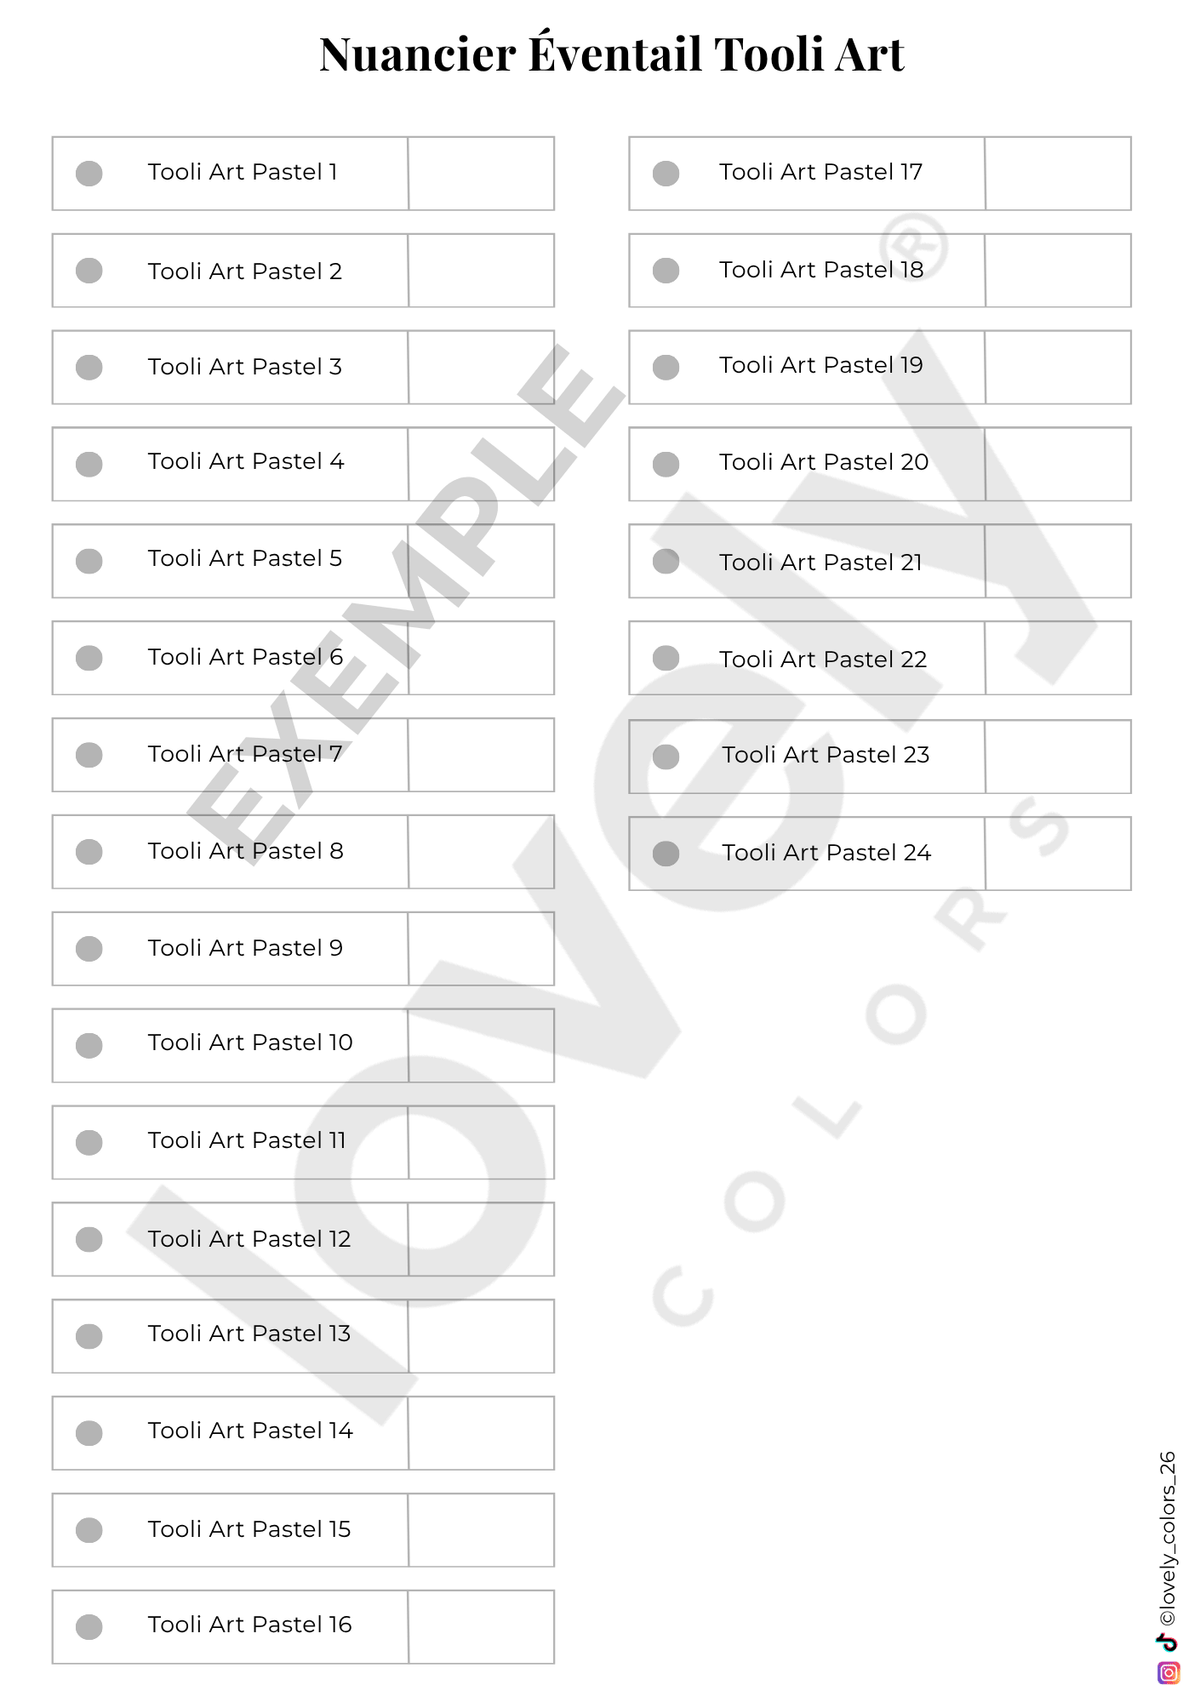Viewport: 1200px width, 1702px height.
Task: Click the Nuancier Éventail Tooli Art title
Action: (611, 53)
